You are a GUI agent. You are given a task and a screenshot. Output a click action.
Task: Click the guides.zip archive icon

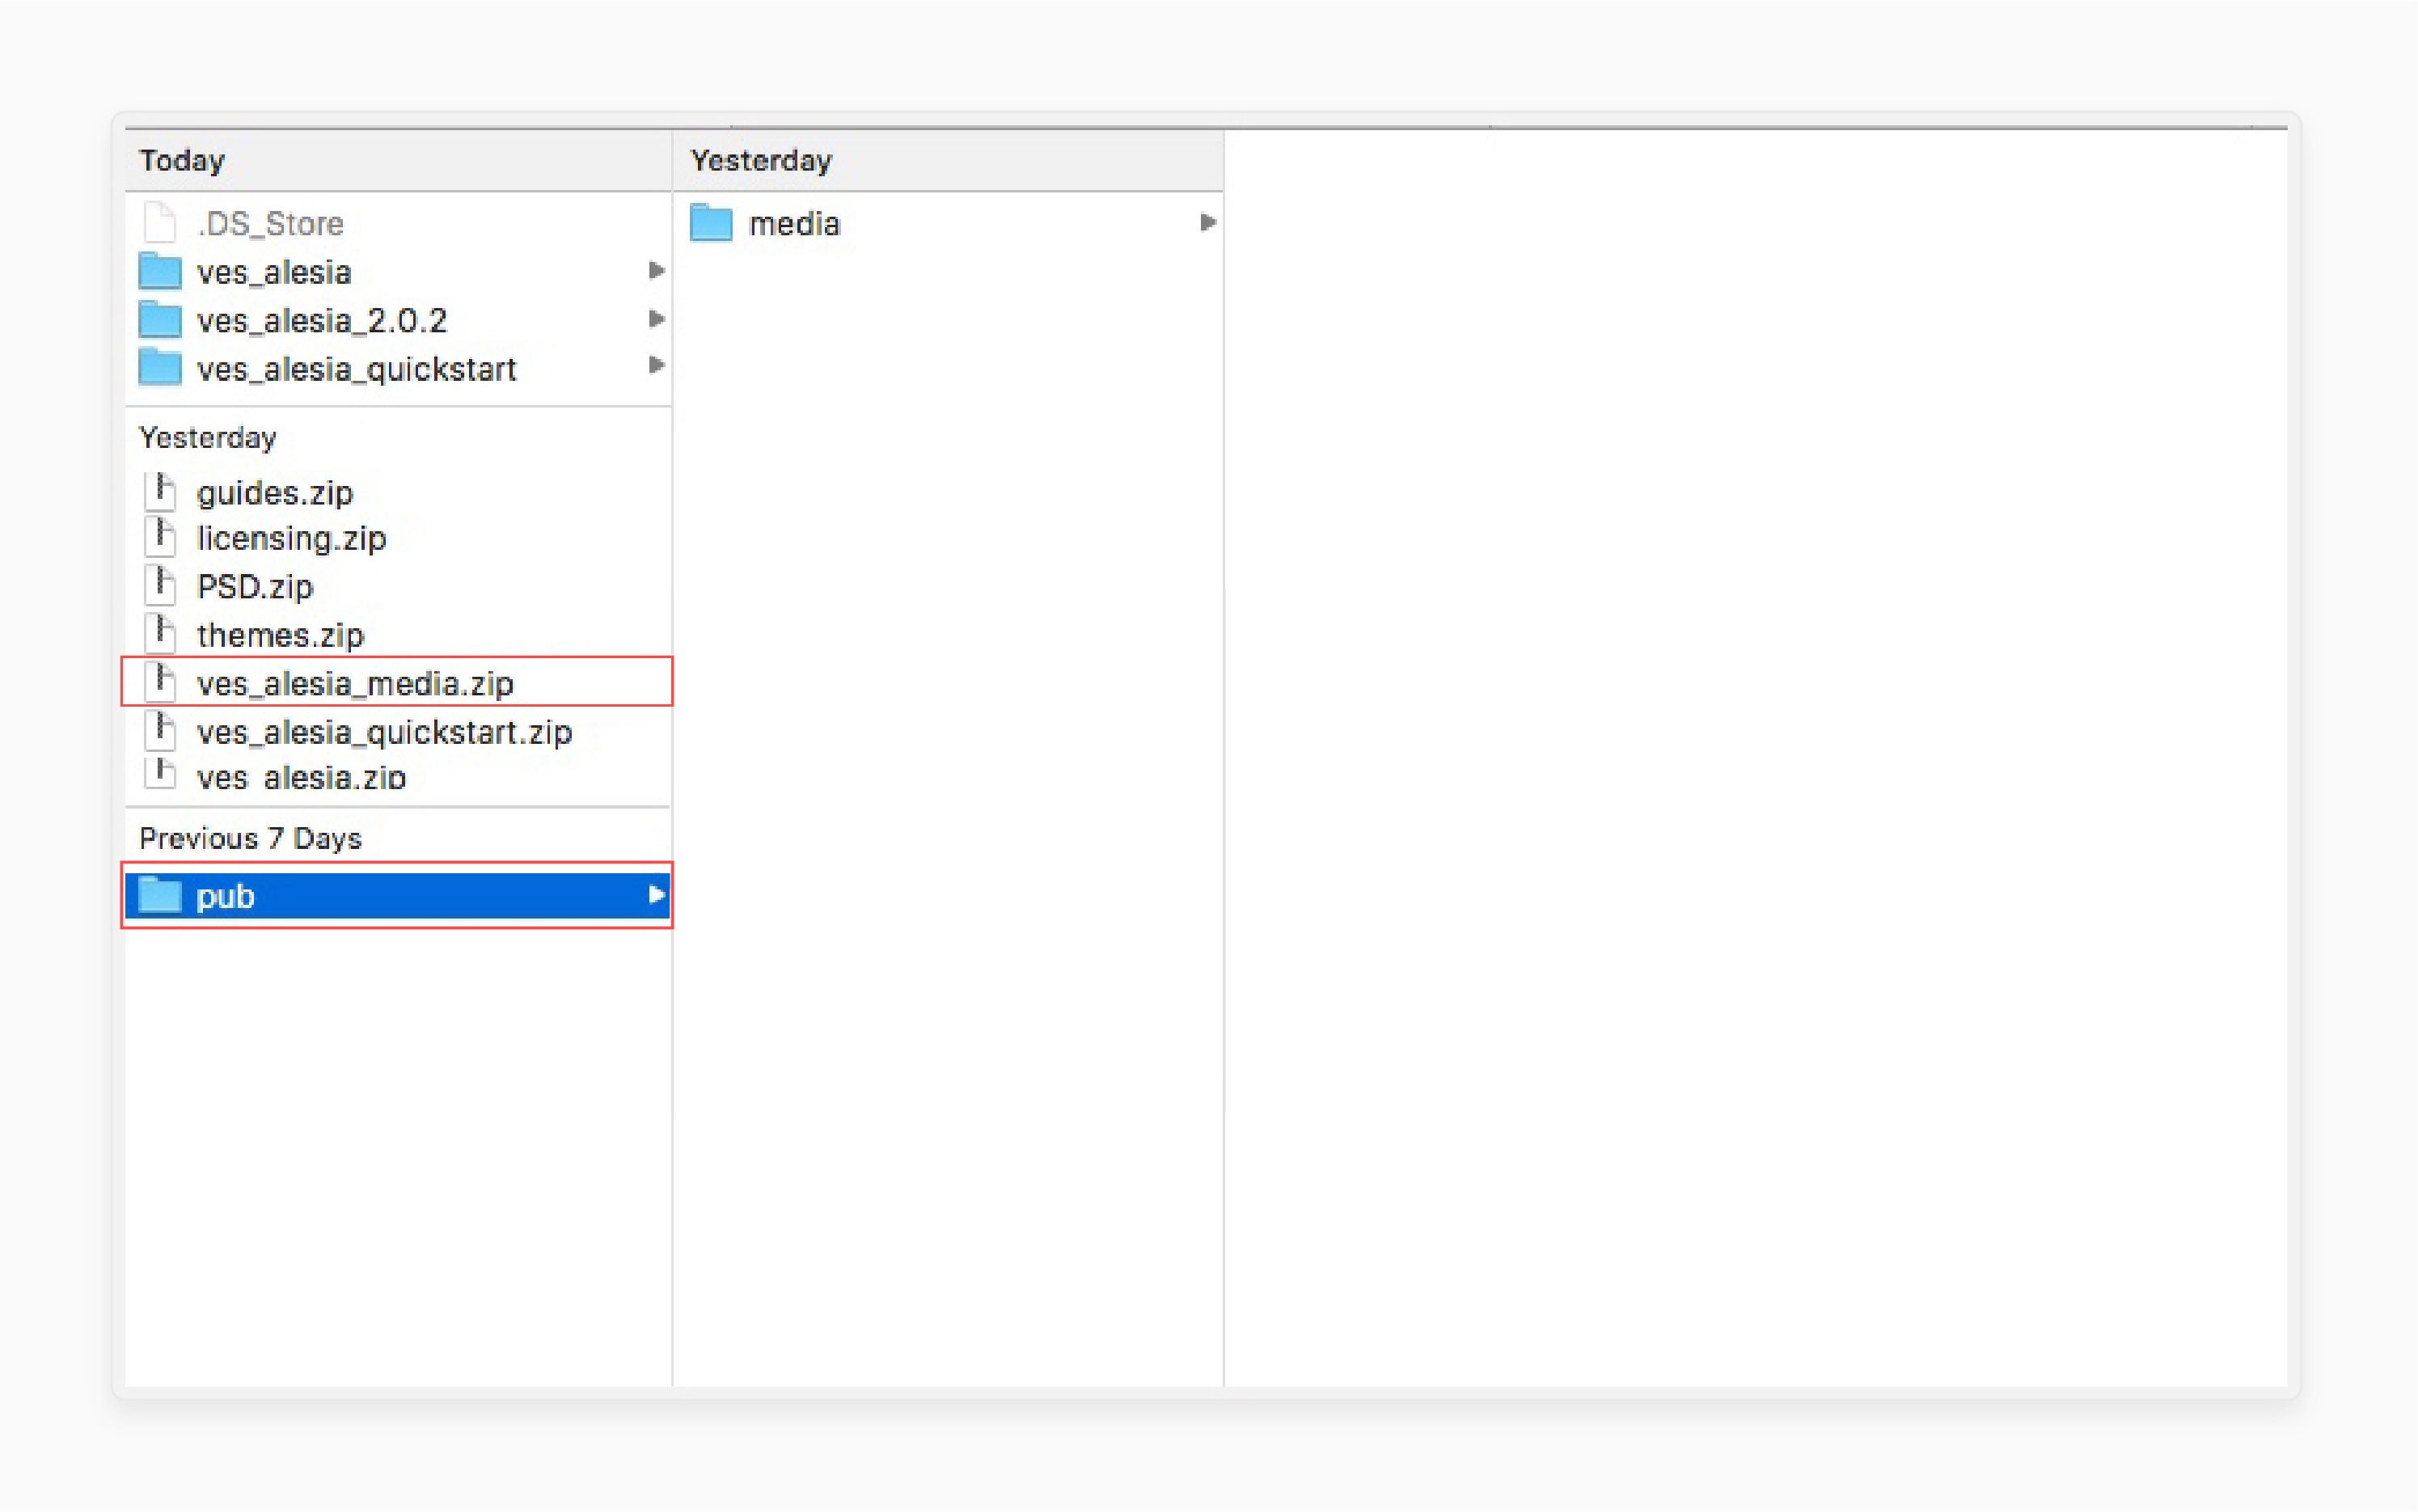tap(160, 491)
